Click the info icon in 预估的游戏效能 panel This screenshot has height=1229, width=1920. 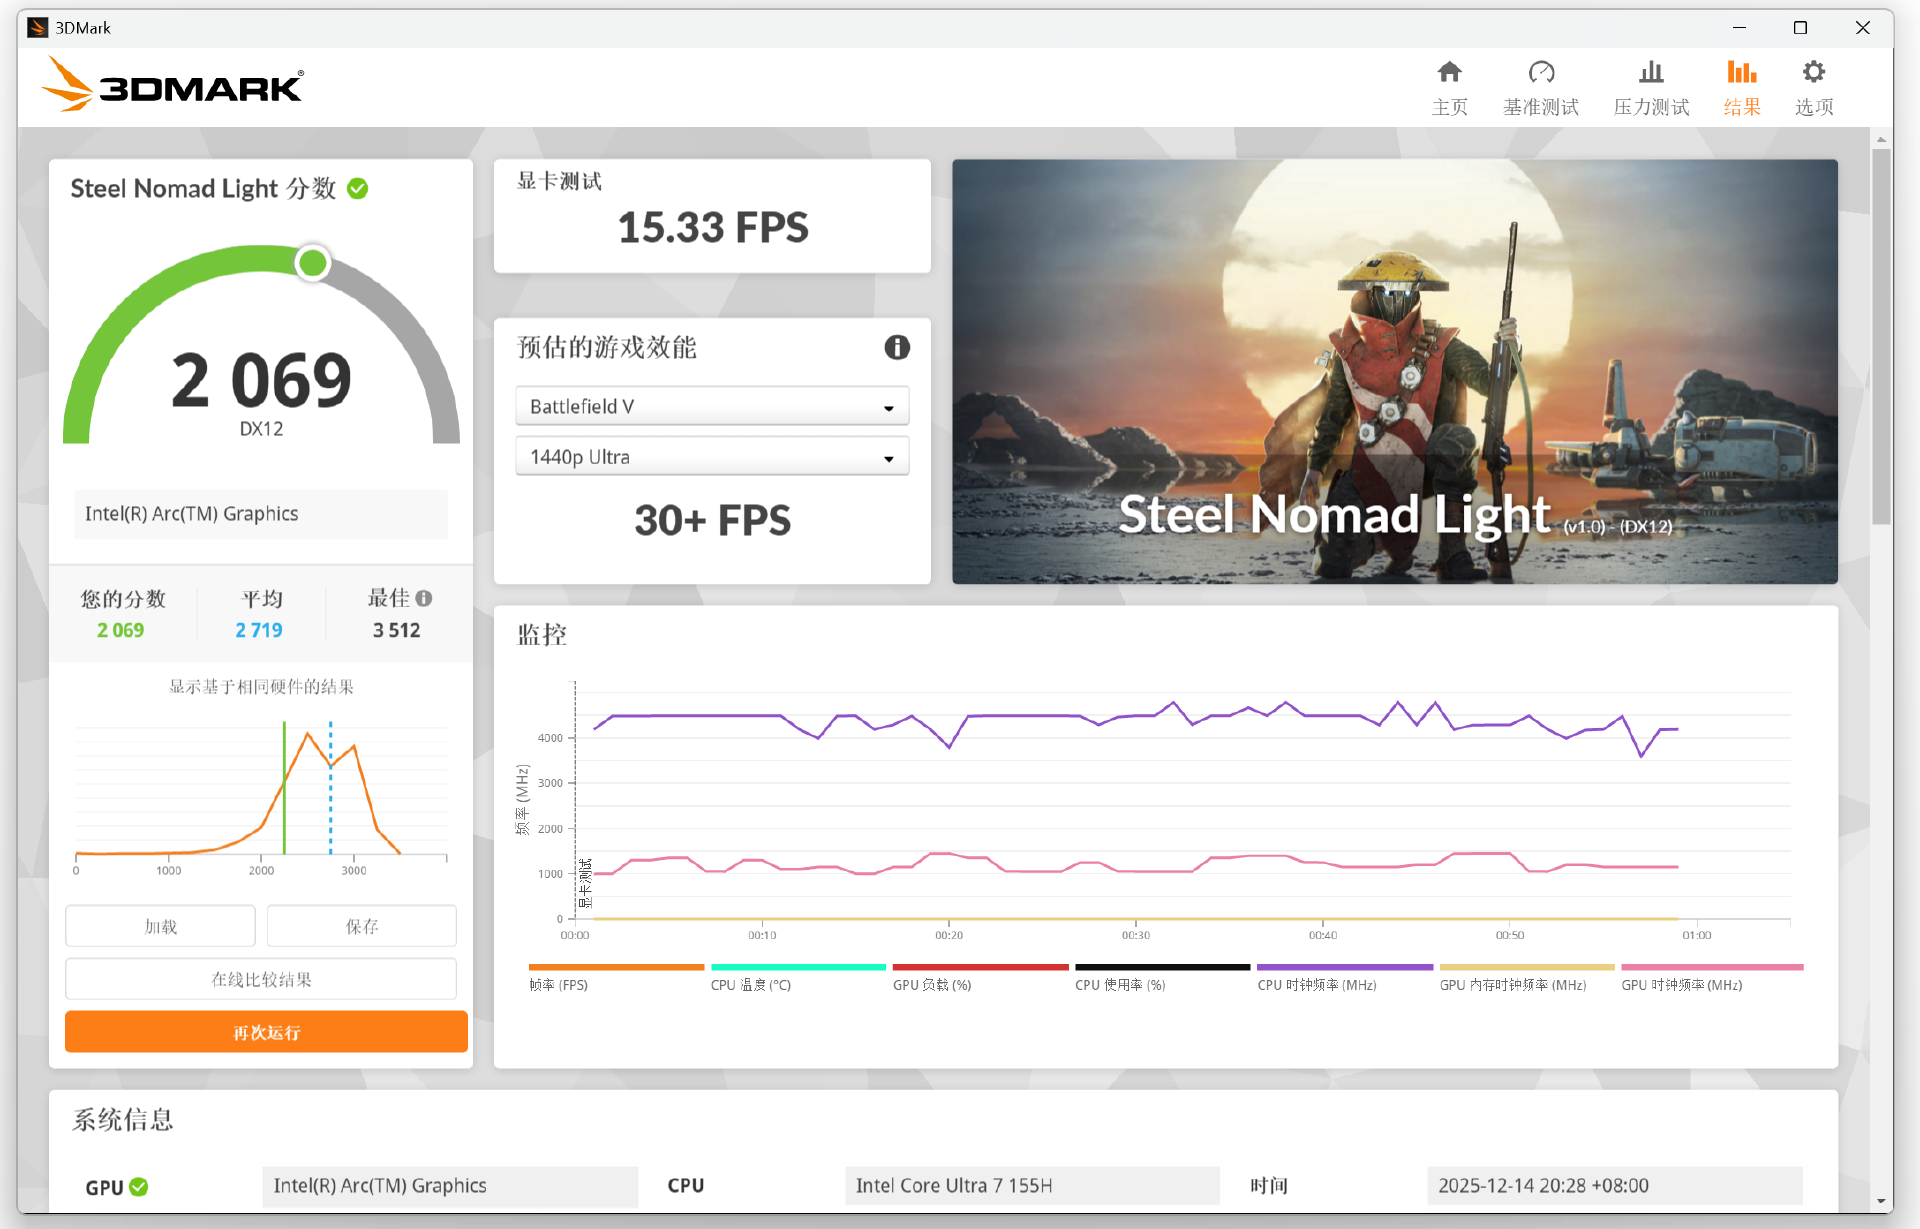897,347
